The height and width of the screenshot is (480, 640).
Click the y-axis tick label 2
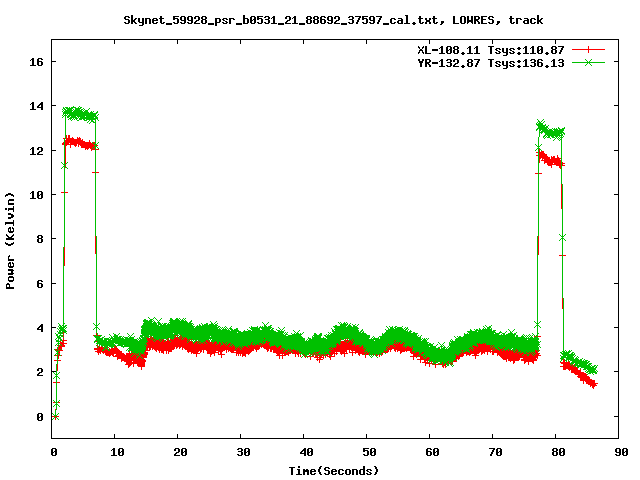[40, 372]
